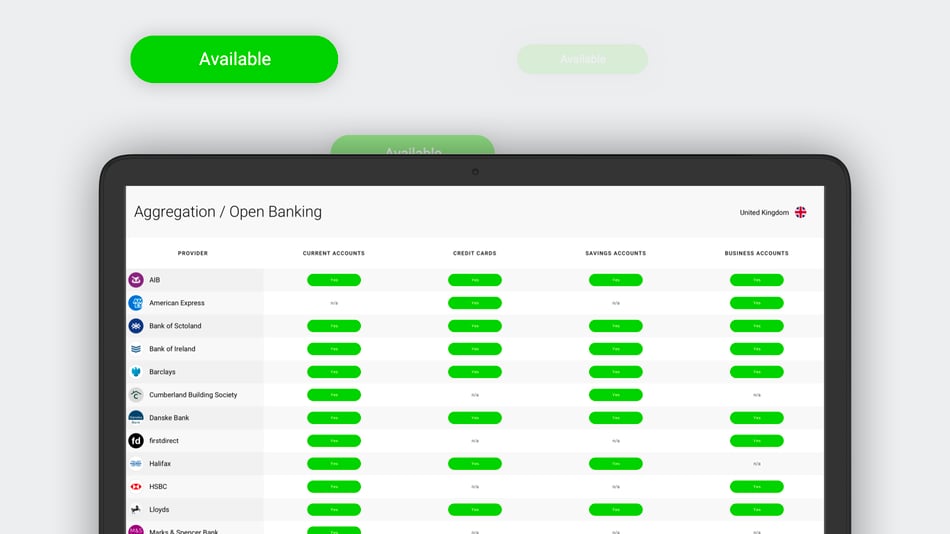
Task: Select the Lloyds provider name
Action: (x=159, y=510)
